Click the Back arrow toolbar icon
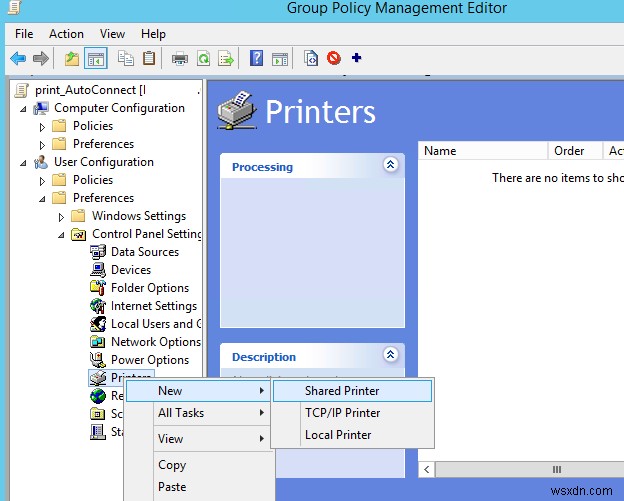This screenshot has height=501, width=624. [18, 58]
